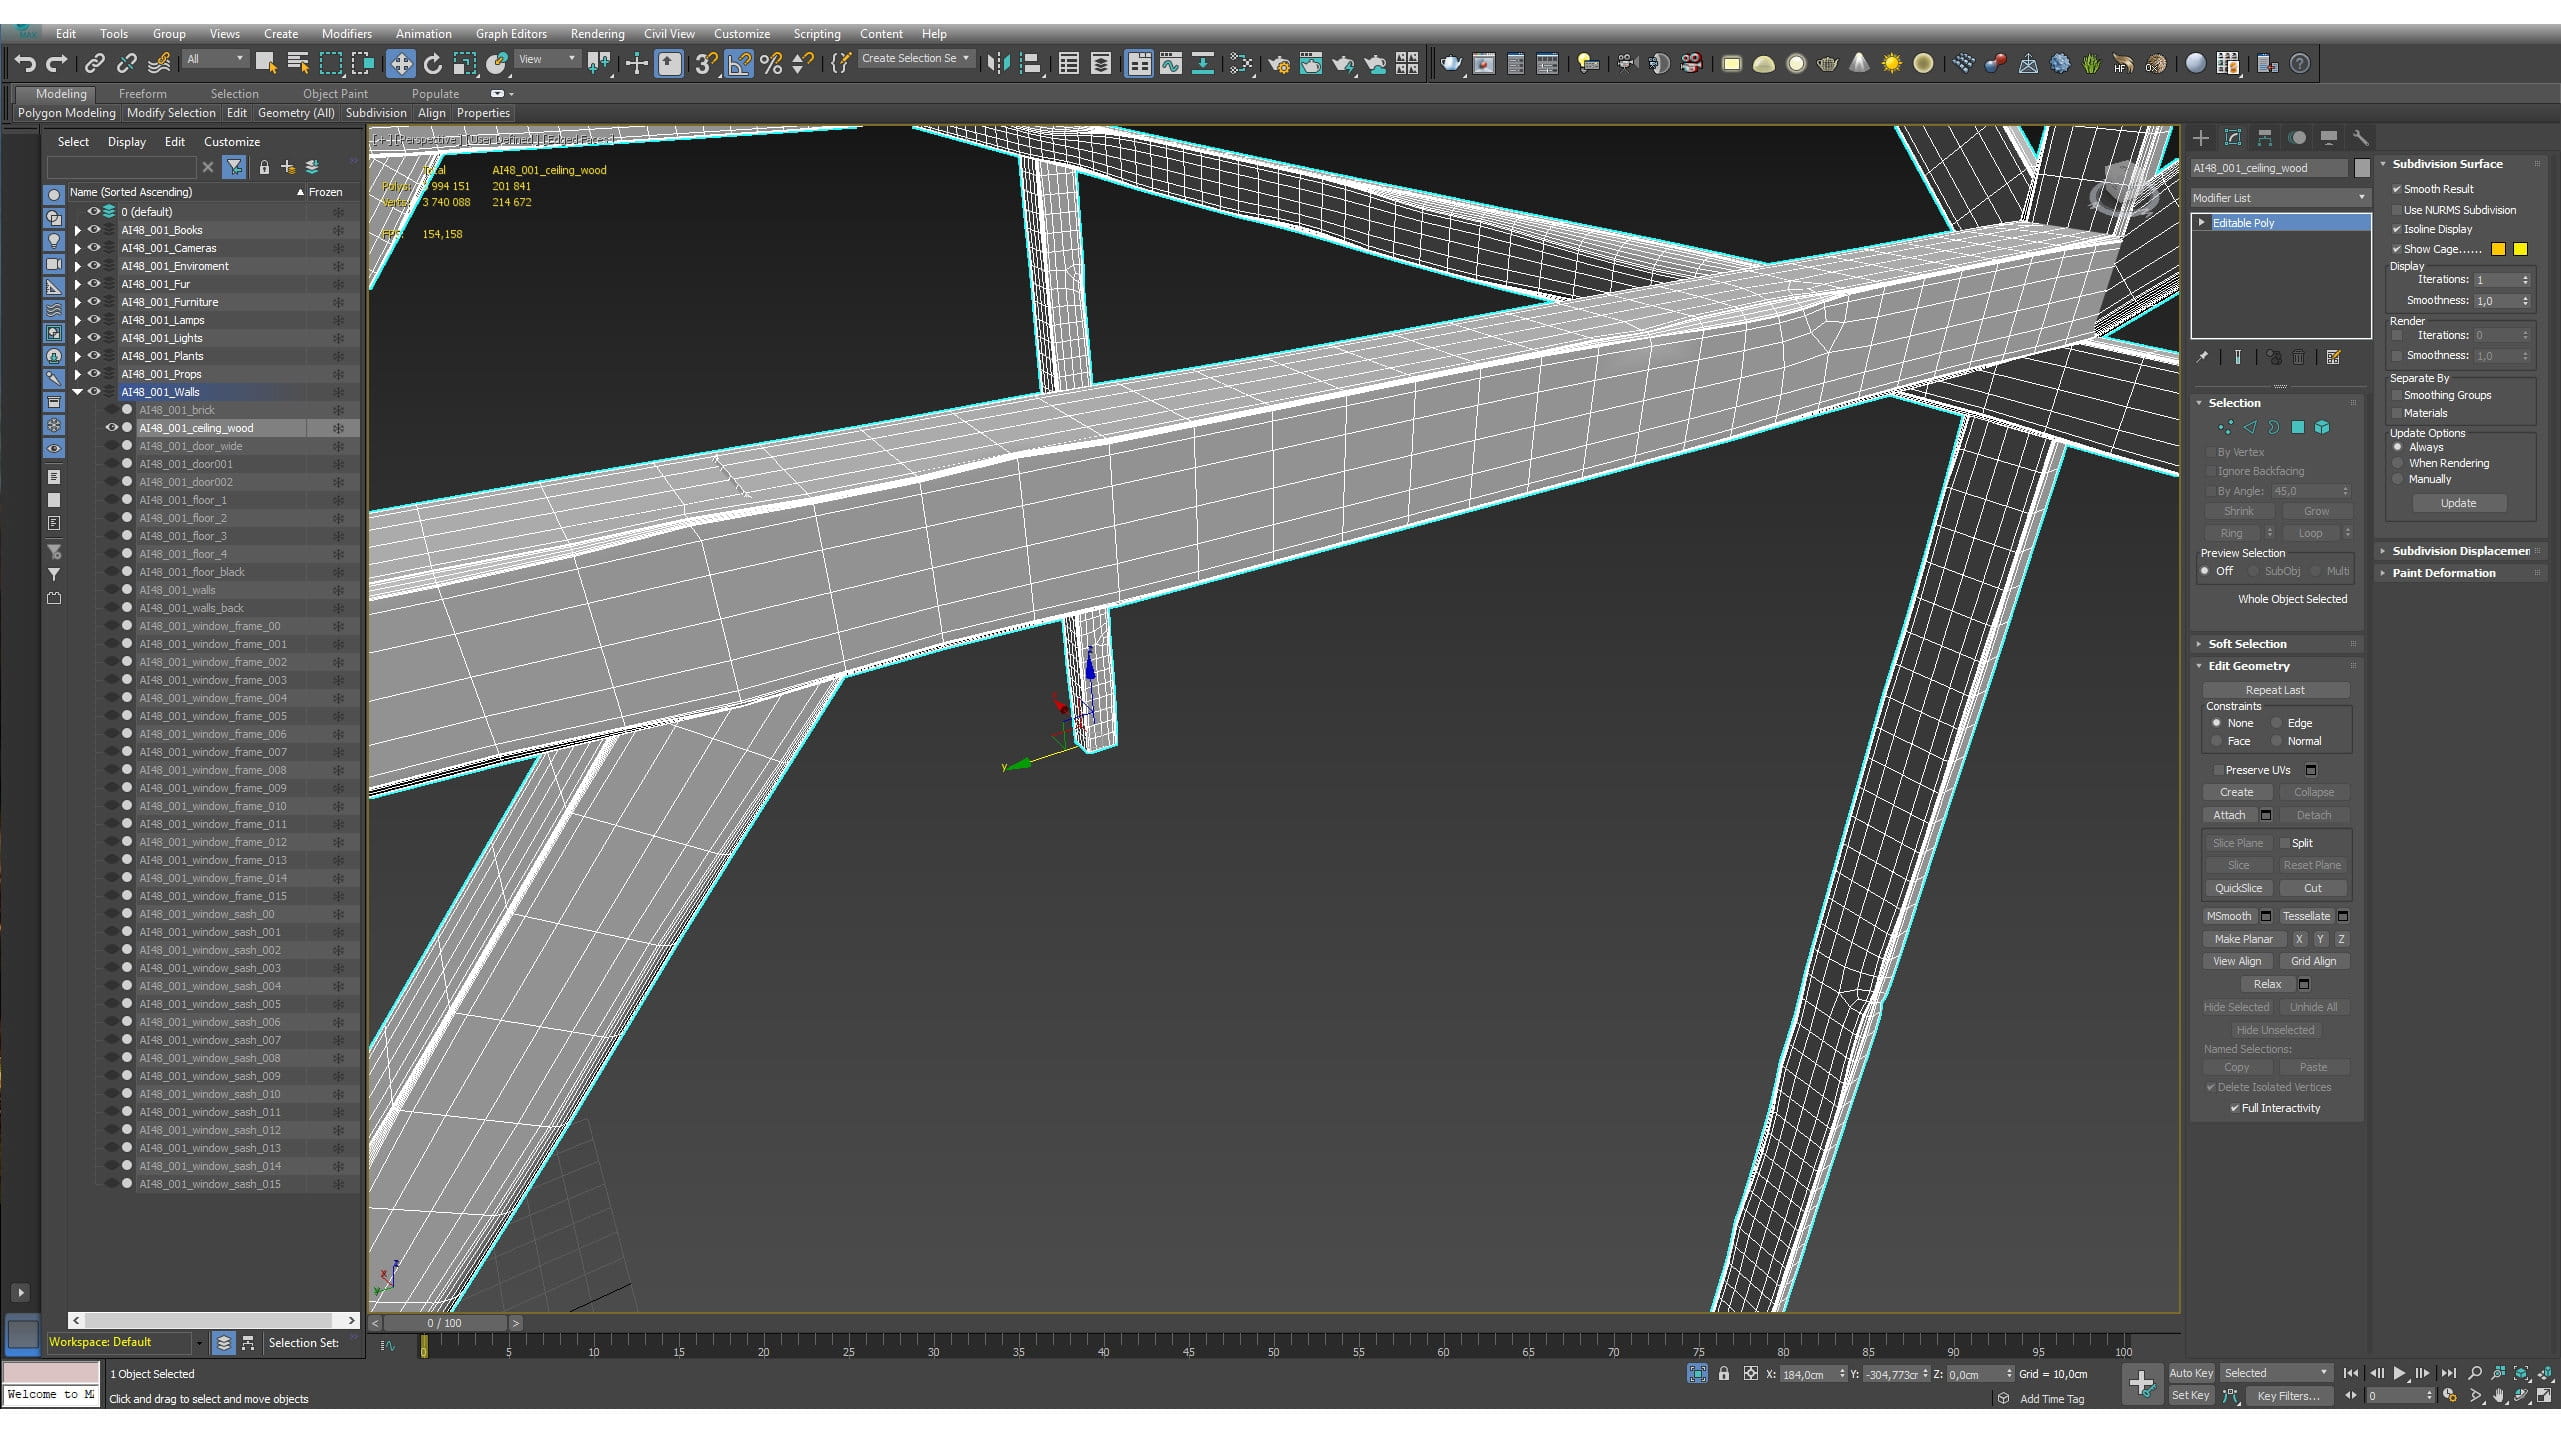This screenshot has height=1439, width=2561.
Task: Open the Hierarchy panel tab icon
Action: click(2265, 138)
